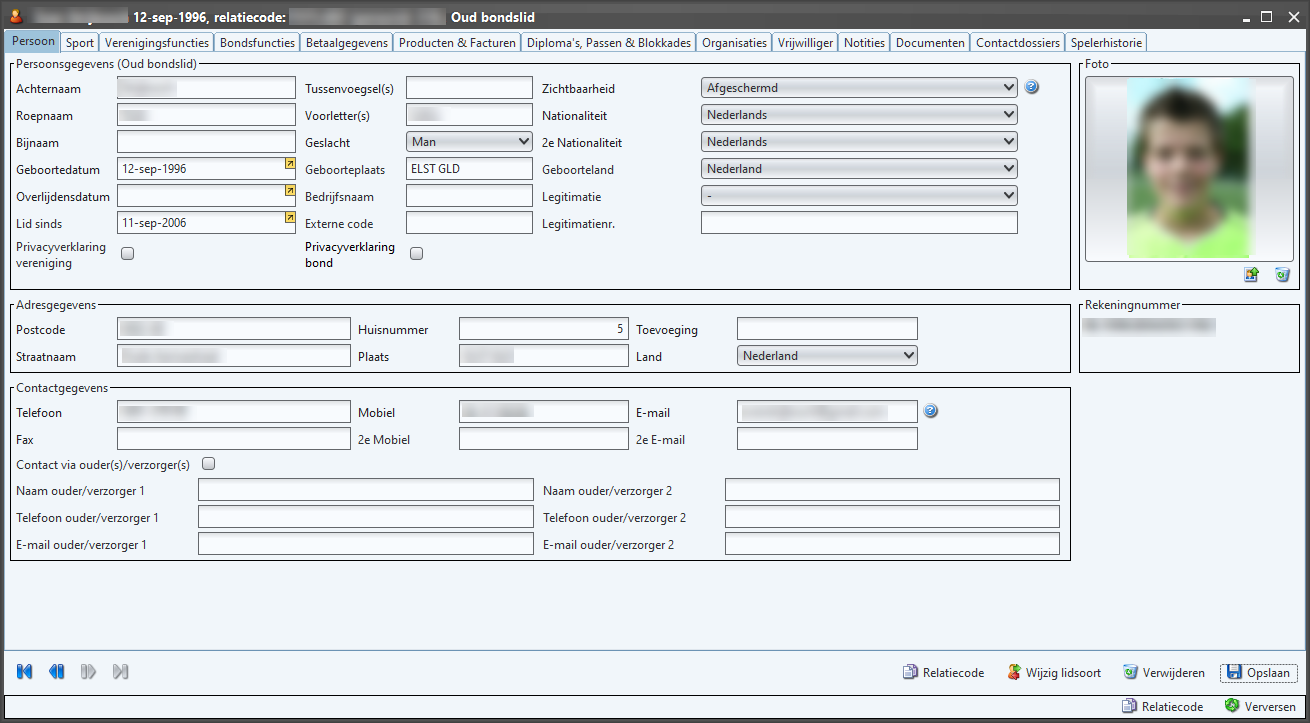
Task: Switch to the Notities tab
Action: 864,43
